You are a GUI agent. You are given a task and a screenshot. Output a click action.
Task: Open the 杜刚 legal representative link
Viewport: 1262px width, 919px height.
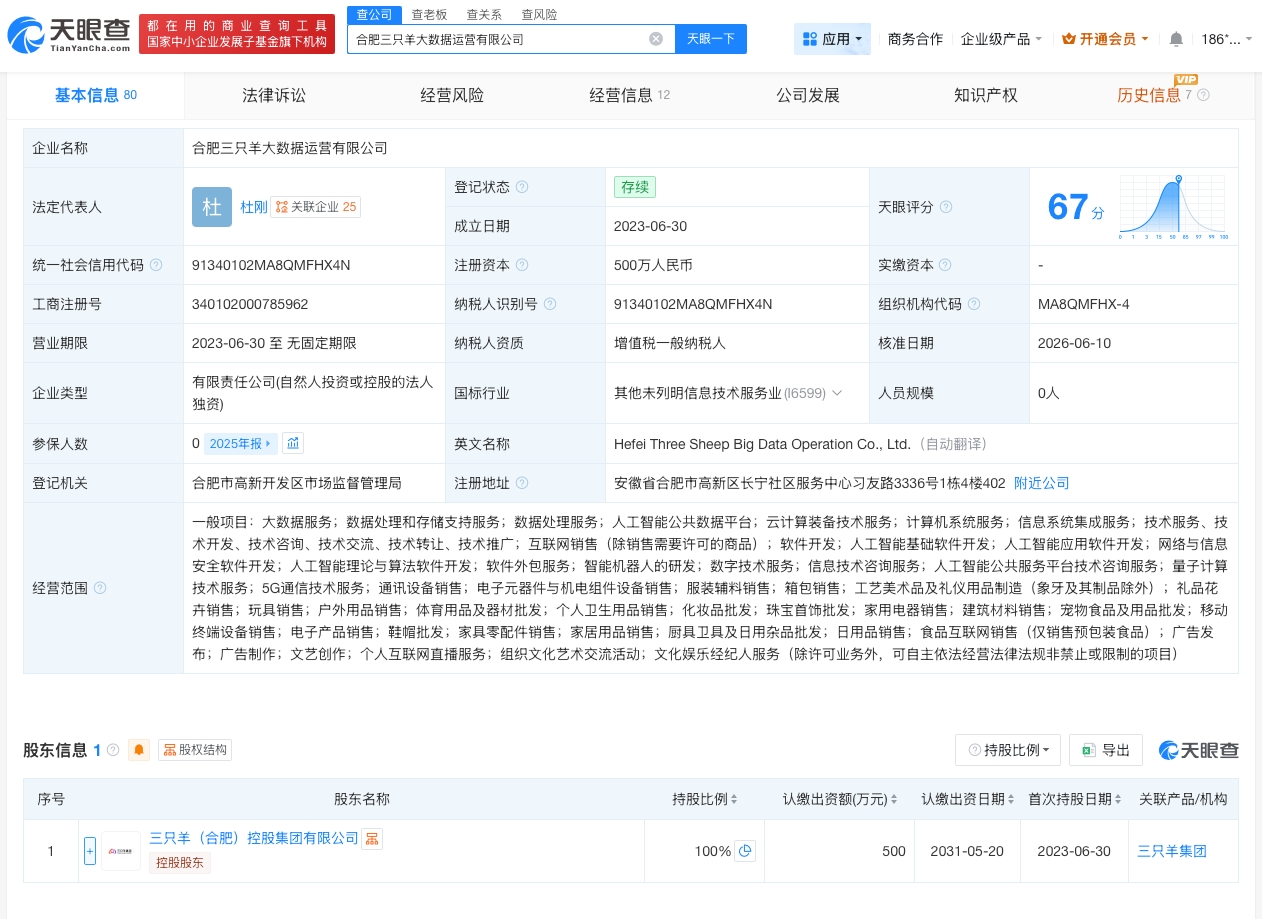[253, 207]
